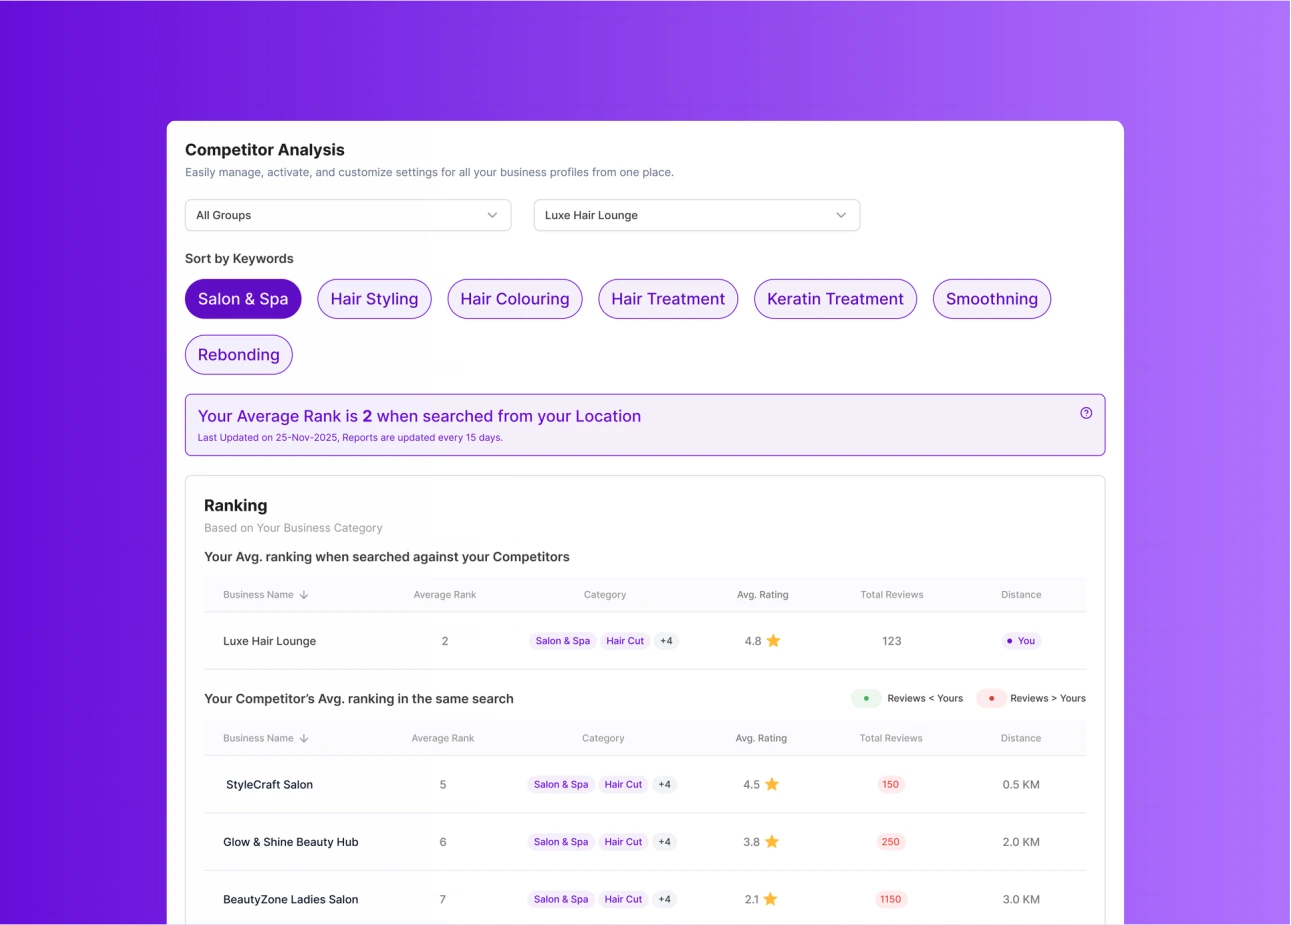Click the Salon & Spa tag for Luxe Hair Lounge
1291x925 pixels.
563,641
